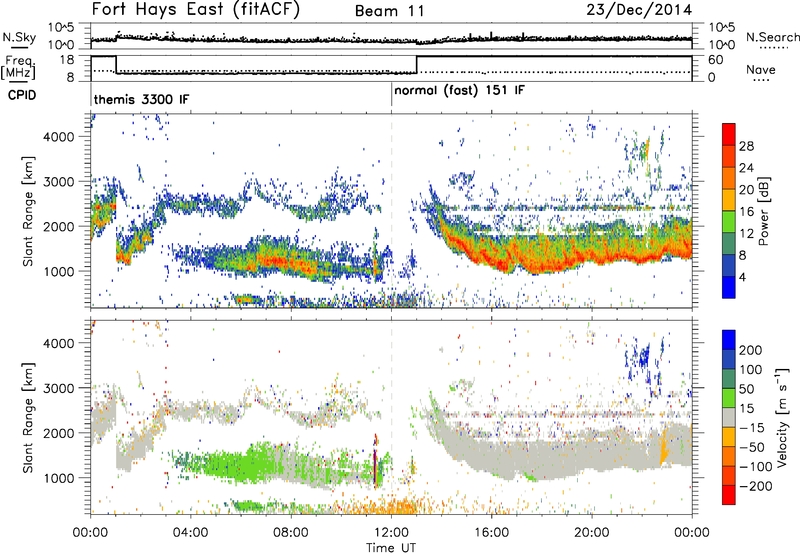Click the 'Beam 11' label
The height and width of the screenshot is (554, 800).
pos(389,11)
